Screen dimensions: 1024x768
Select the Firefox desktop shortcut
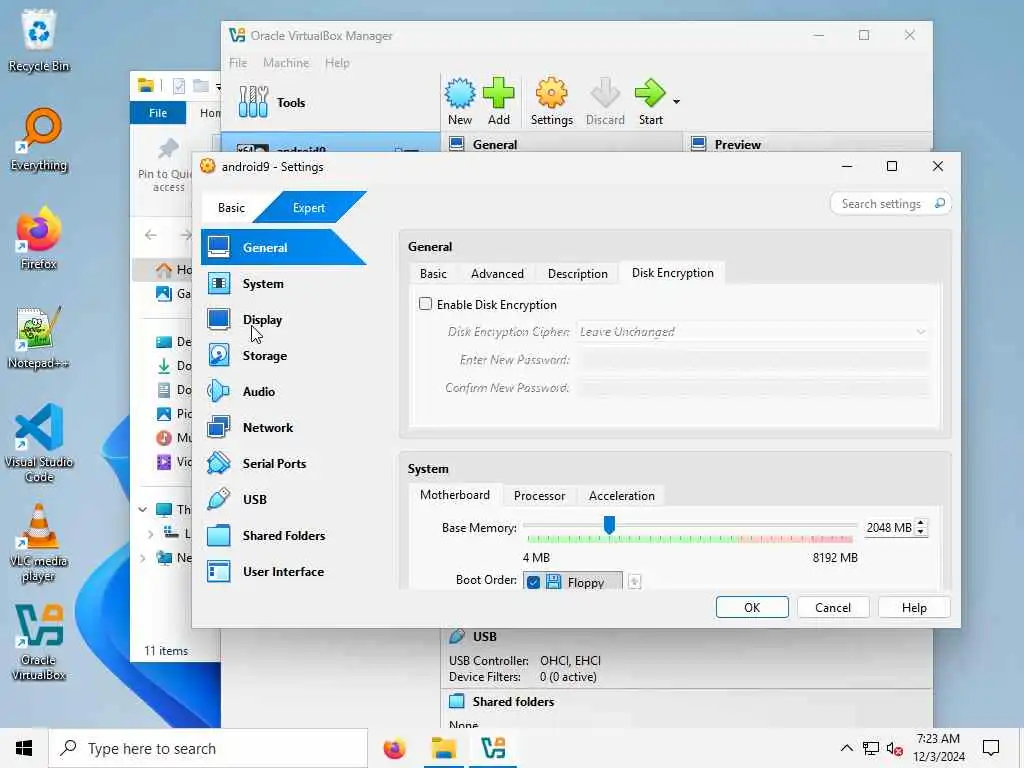click(39, 238)
